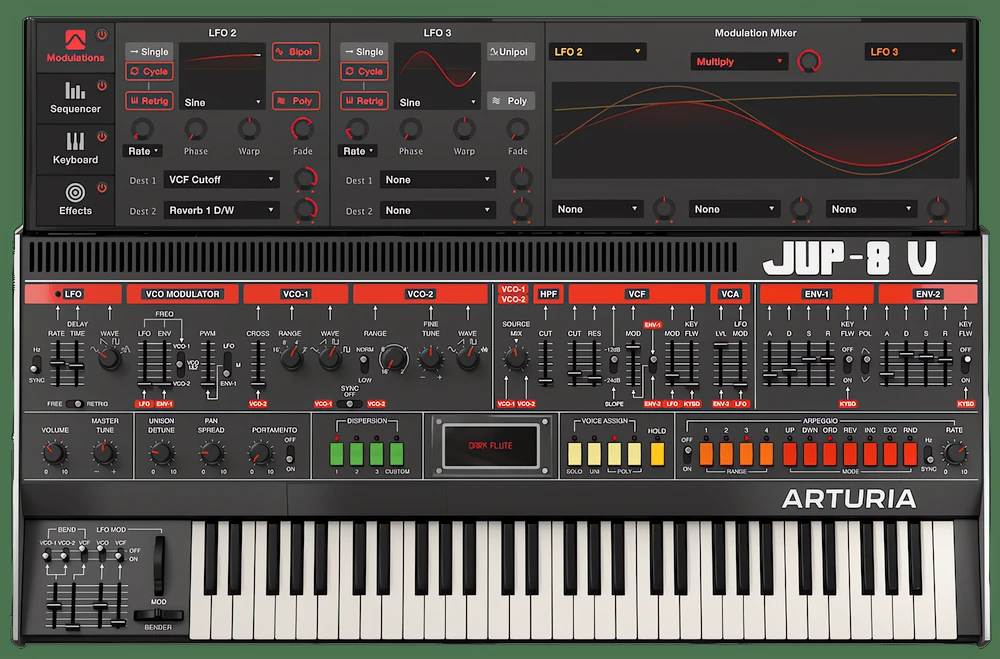Activate the yellow Hold button

pyautogui.click(x=657, y=454)
